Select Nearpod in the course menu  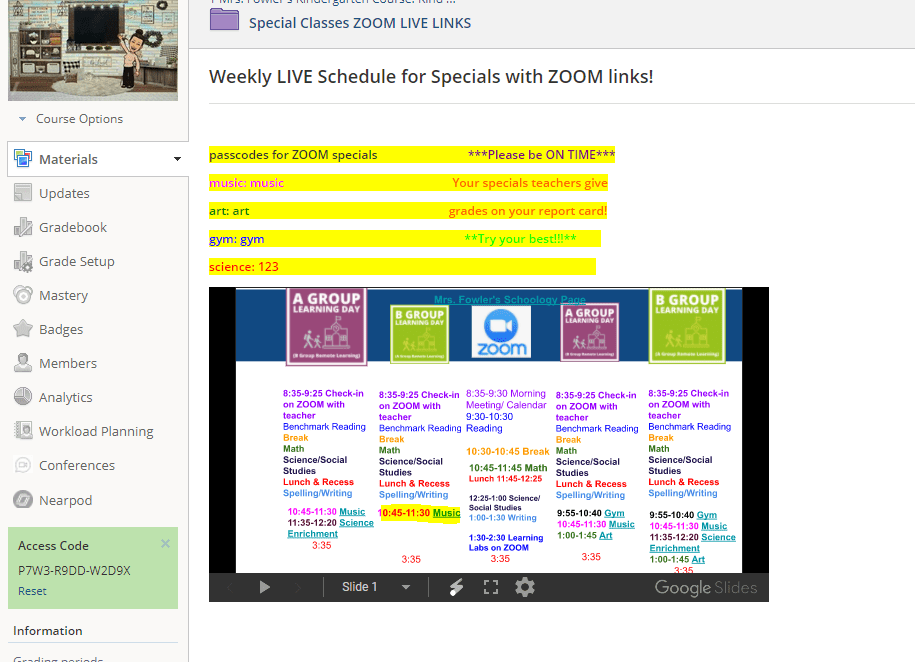pyautogui.click(x=65, y=500)
